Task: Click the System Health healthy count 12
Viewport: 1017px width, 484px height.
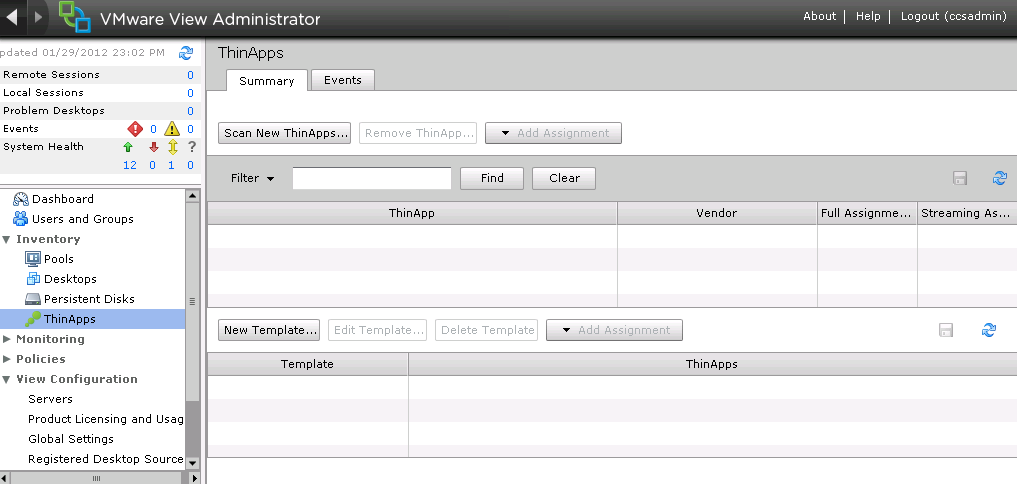Action: click(x=130, y=165)
